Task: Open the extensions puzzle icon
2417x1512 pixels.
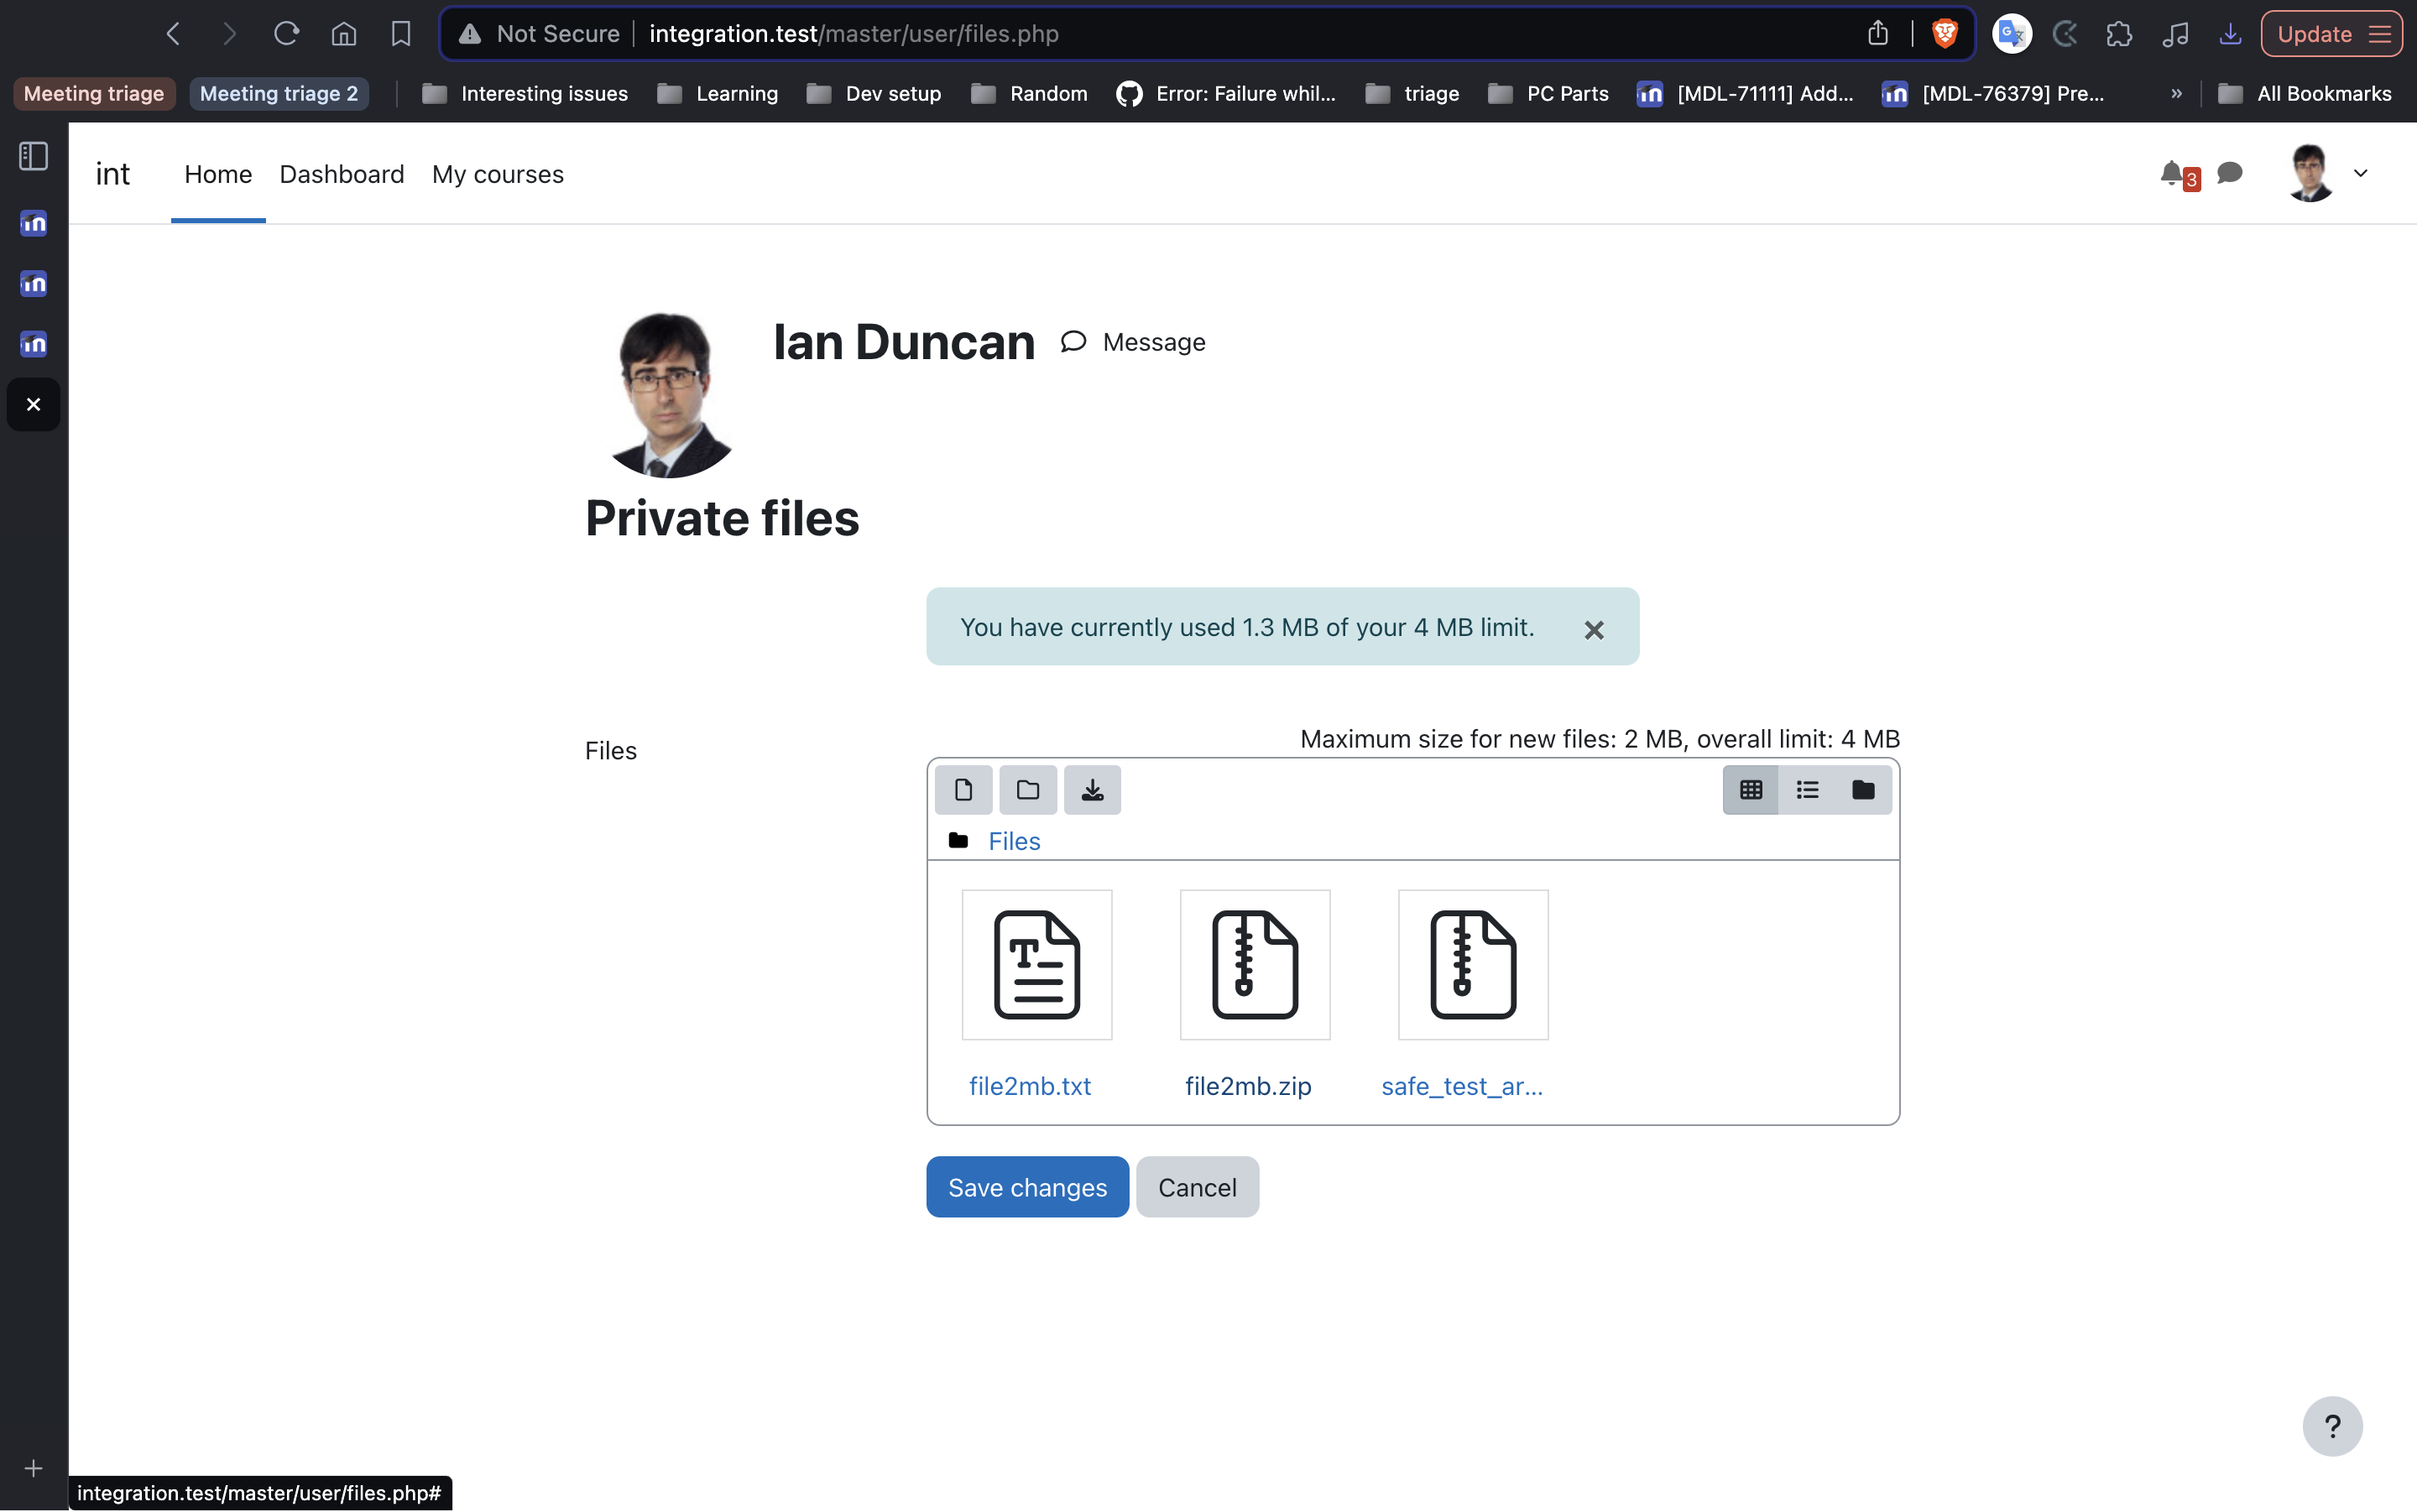Action: (x=2119, y=34)
